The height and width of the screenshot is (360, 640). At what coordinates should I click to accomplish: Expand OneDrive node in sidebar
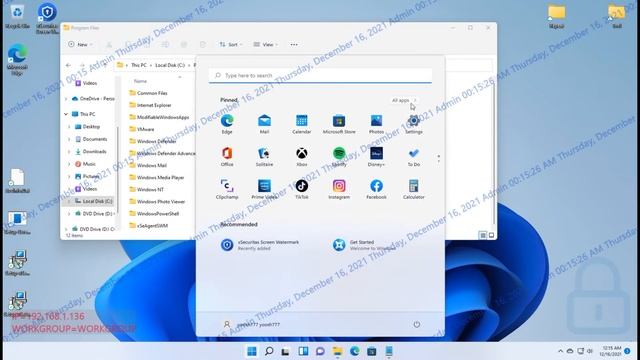[x=66, y=99]
